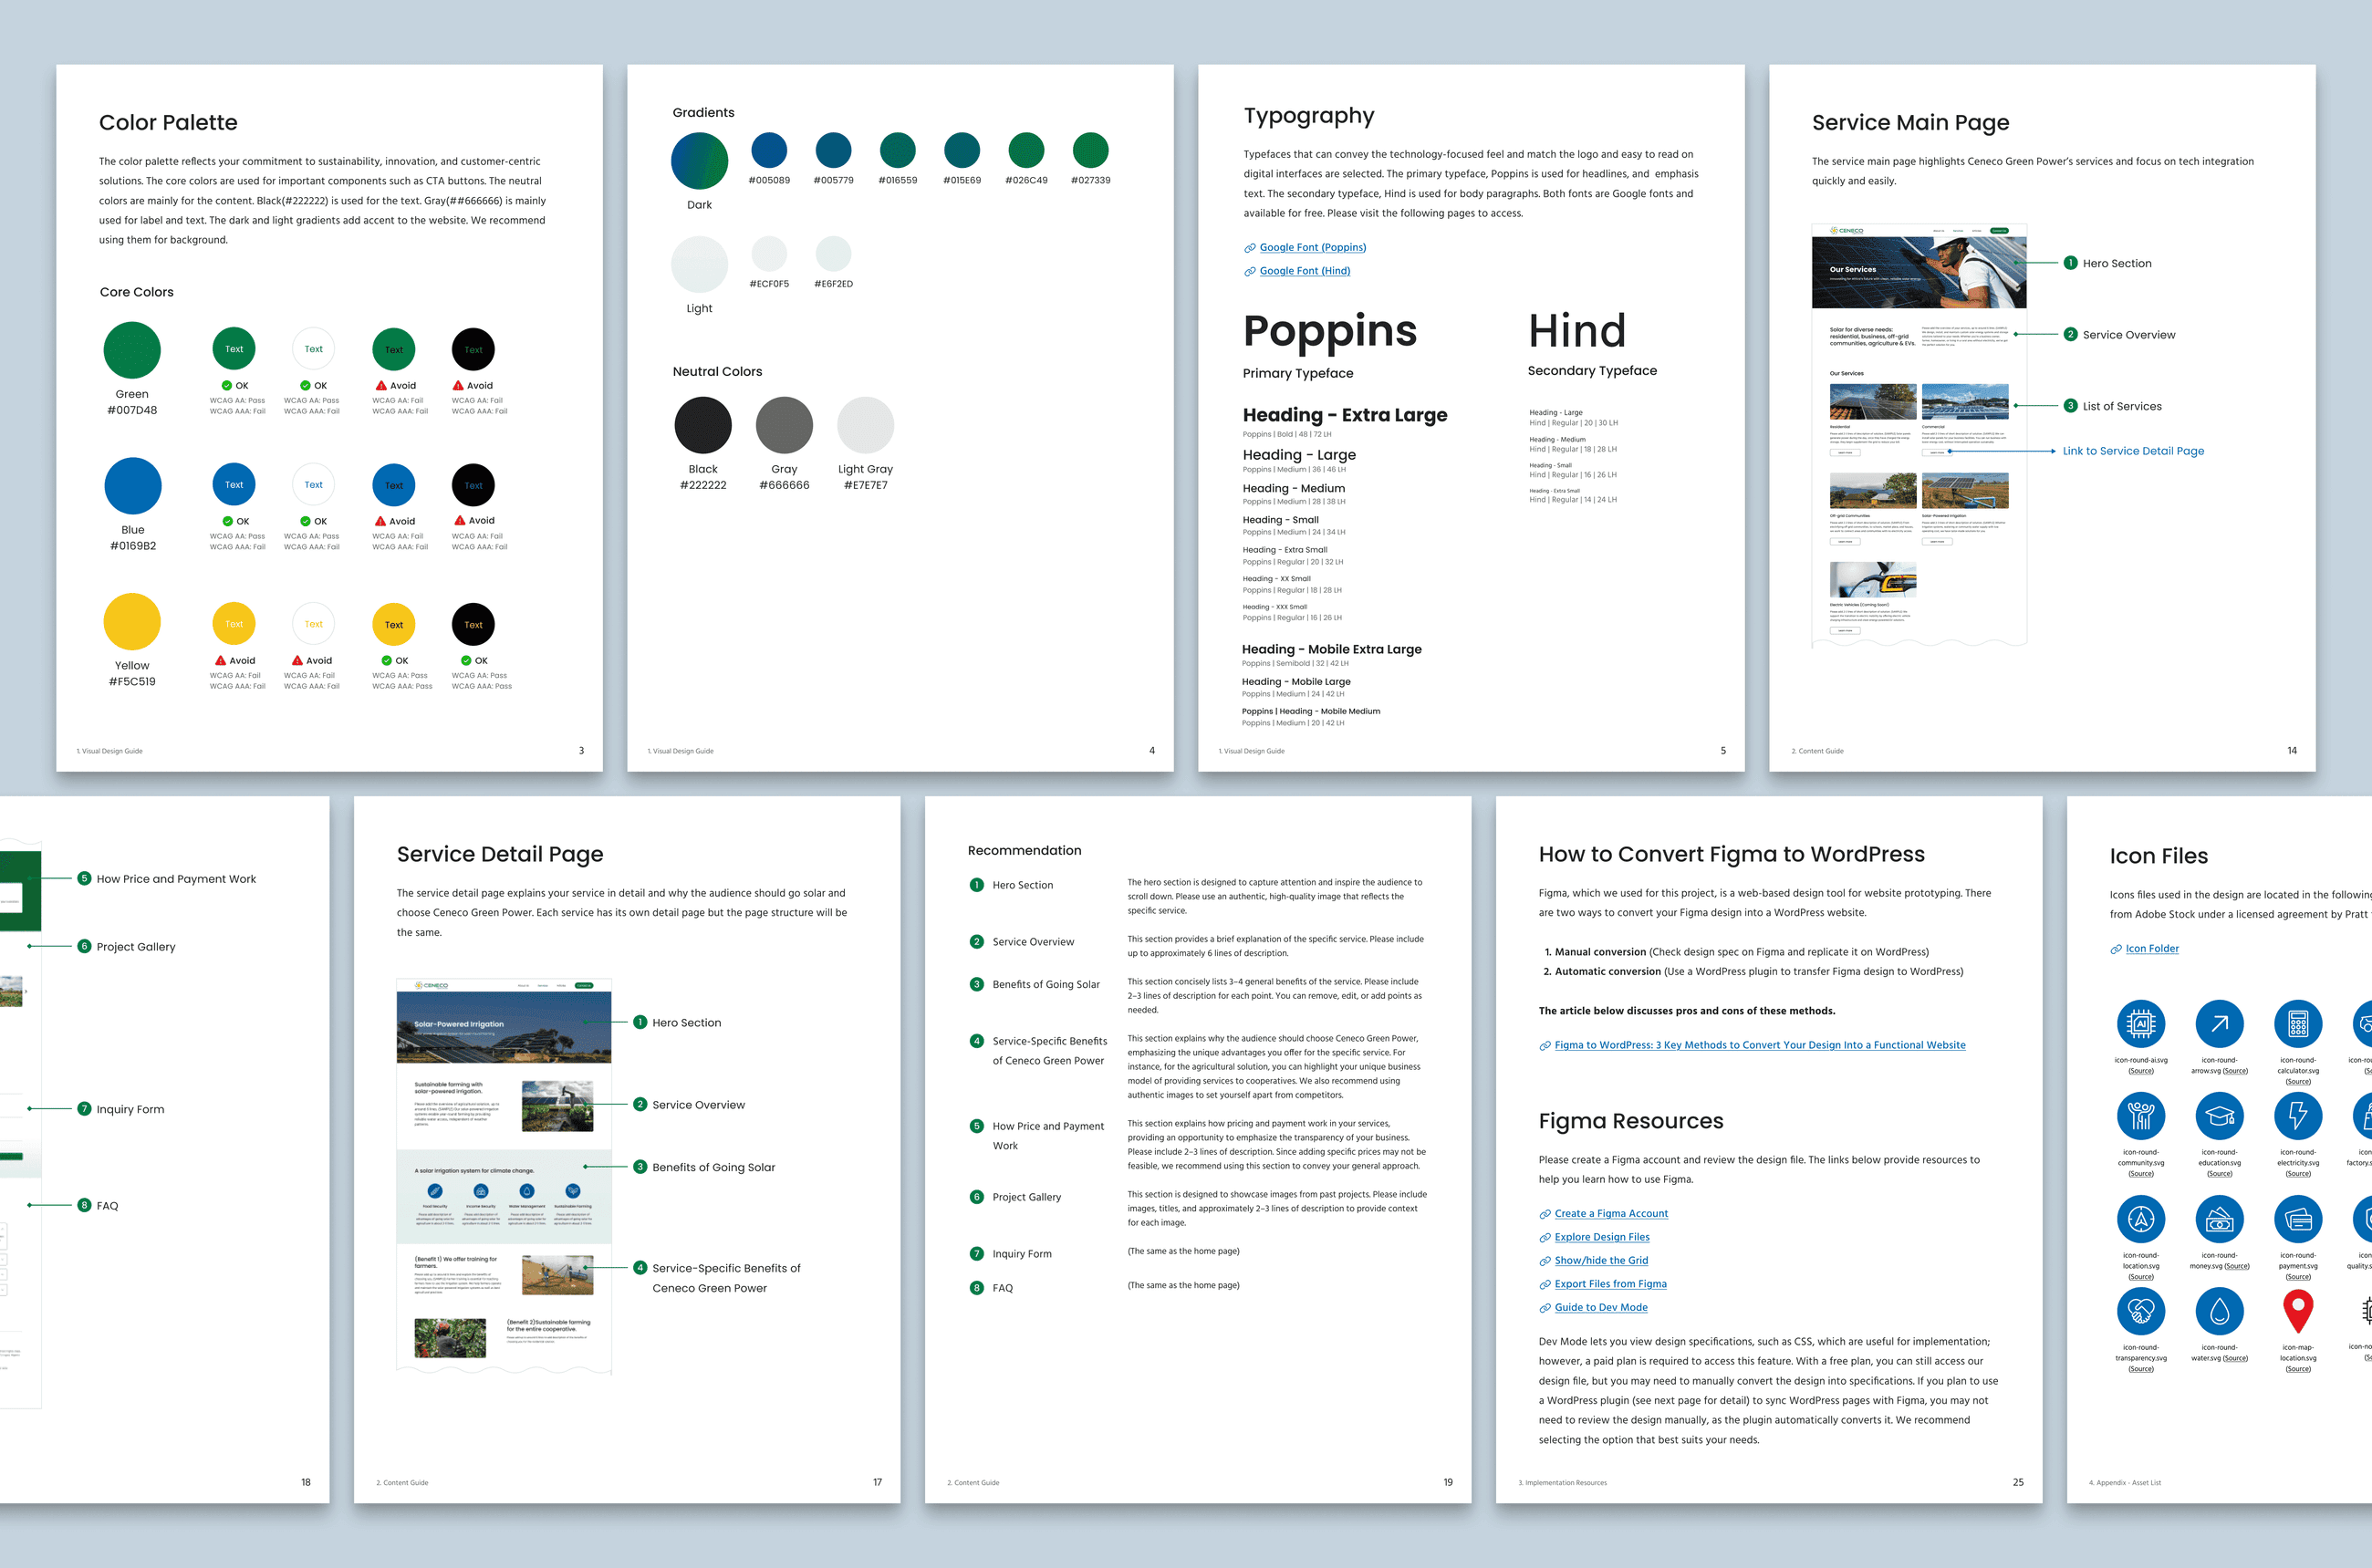The image size is (2372, 1568).
Task: Select the icon-round-money.svg cash icon
Action: [2219, 1219]
